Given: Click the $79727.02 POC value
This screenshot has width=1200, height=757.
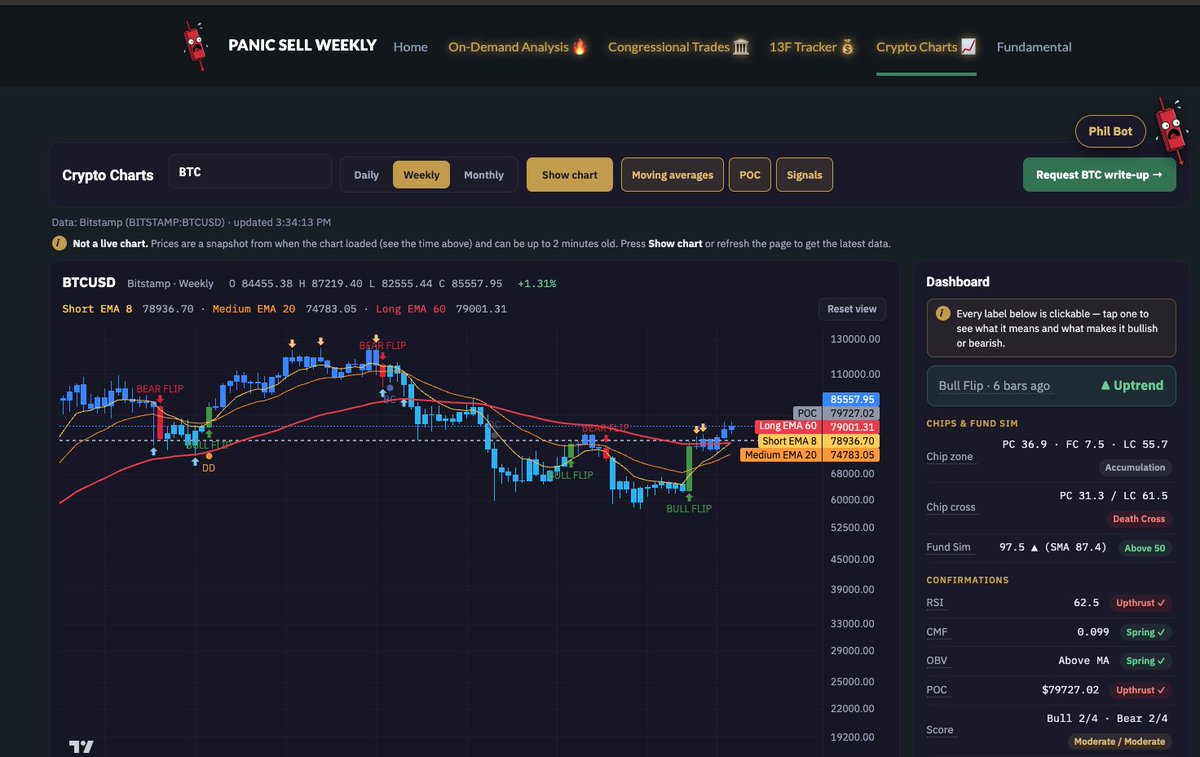Looking at the screenshot, I should (1068, 690).
